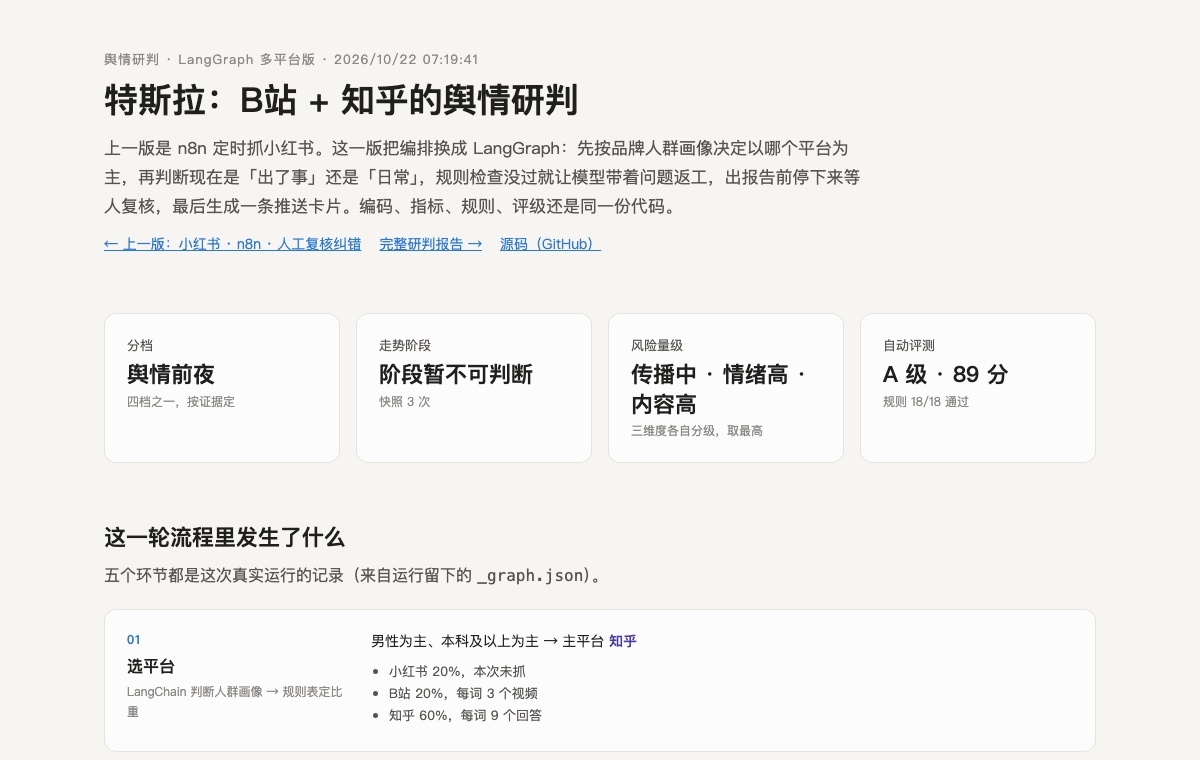The height and width of the screenshot is (760, 1200).
Task: Open the 完整研判报告 link
Action: (431, 244)
